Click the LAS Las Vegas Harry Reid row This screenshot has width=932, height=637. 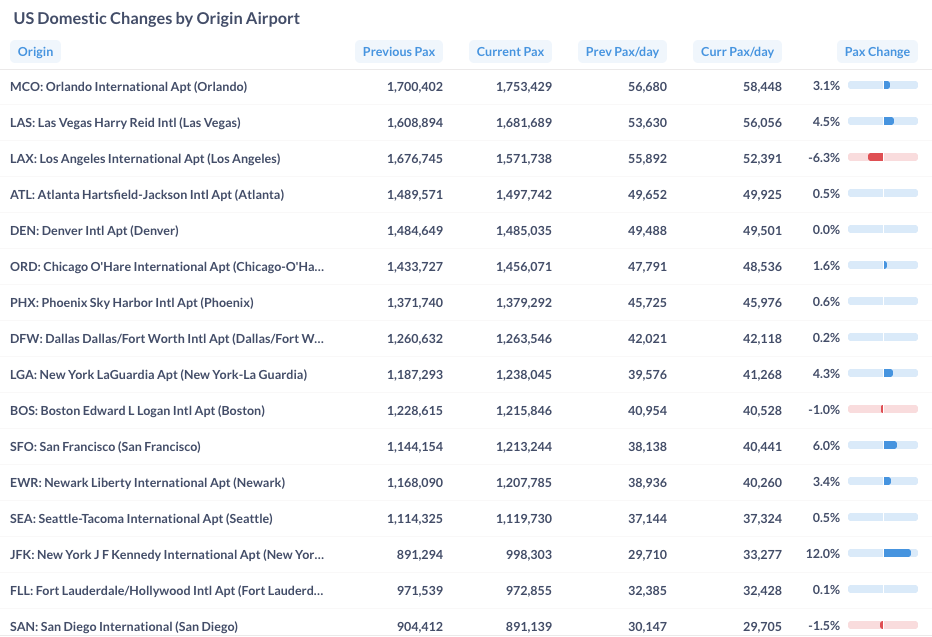coord(125,123)
